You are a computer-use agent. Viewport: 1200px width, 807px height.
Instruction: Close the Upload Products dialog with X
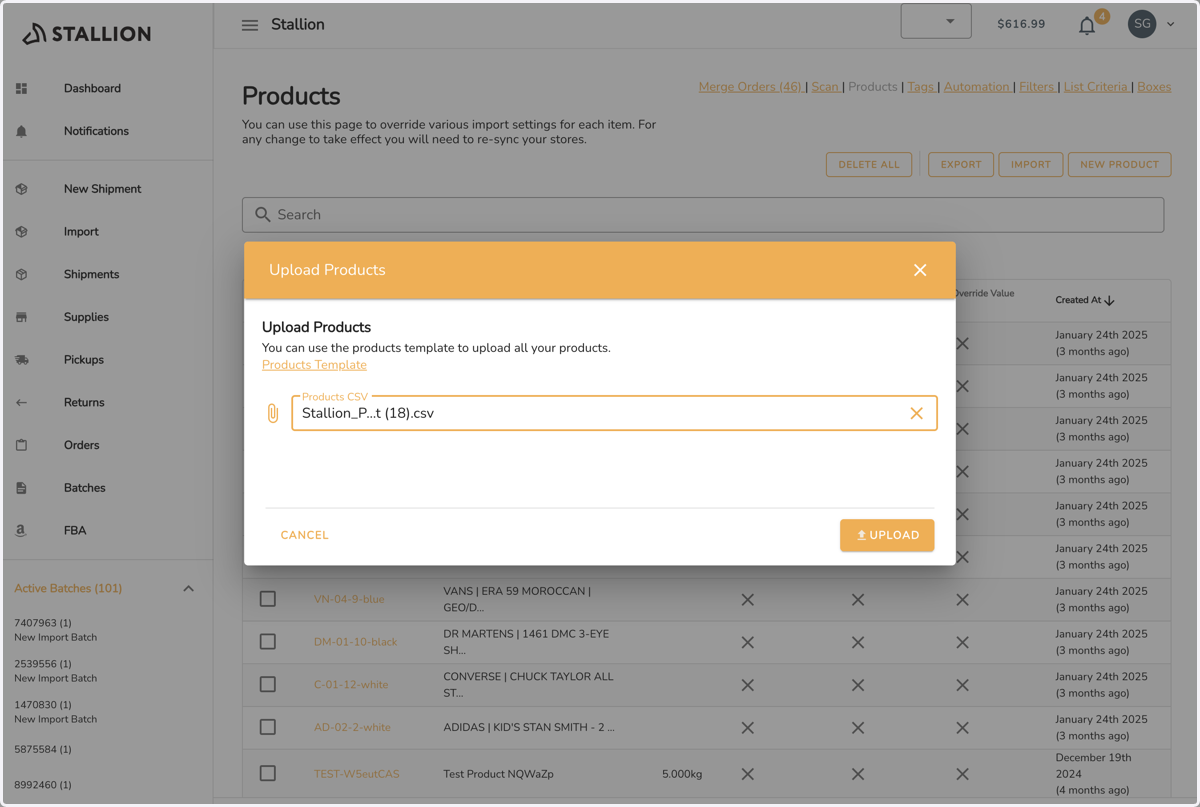coord(920,270)
